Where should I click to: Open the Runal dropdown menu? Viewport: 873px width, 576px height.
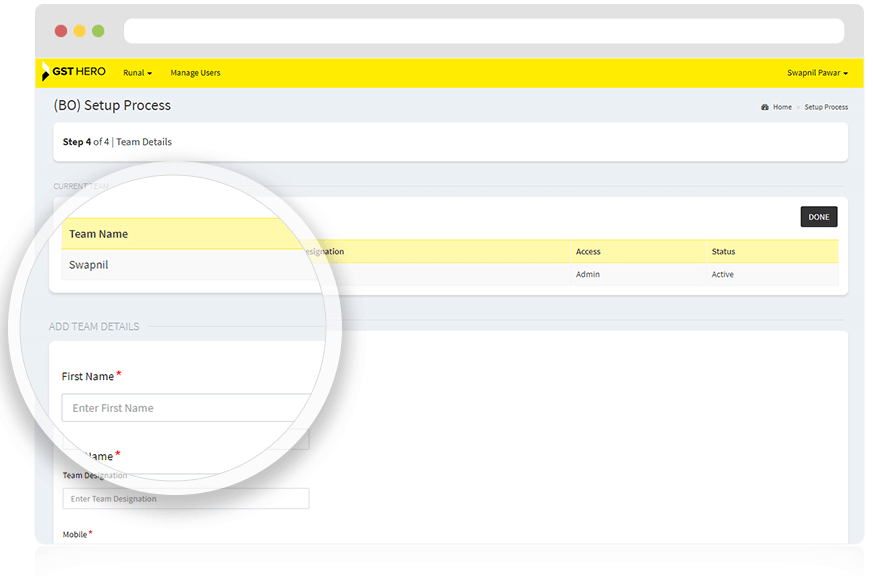pos(138,73)
